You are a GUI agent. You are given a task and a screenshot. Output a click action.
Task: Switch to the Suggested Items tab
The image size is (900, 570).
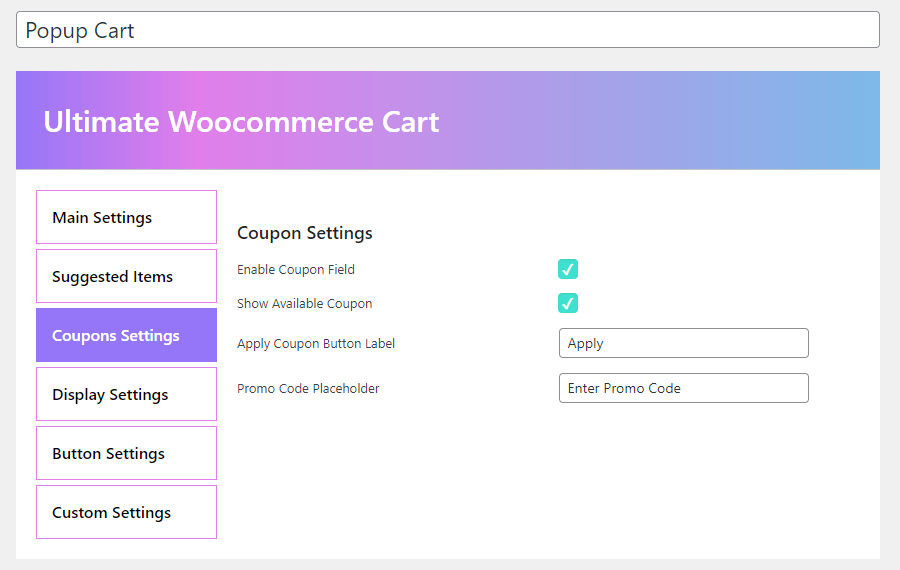tap(126, 276)
